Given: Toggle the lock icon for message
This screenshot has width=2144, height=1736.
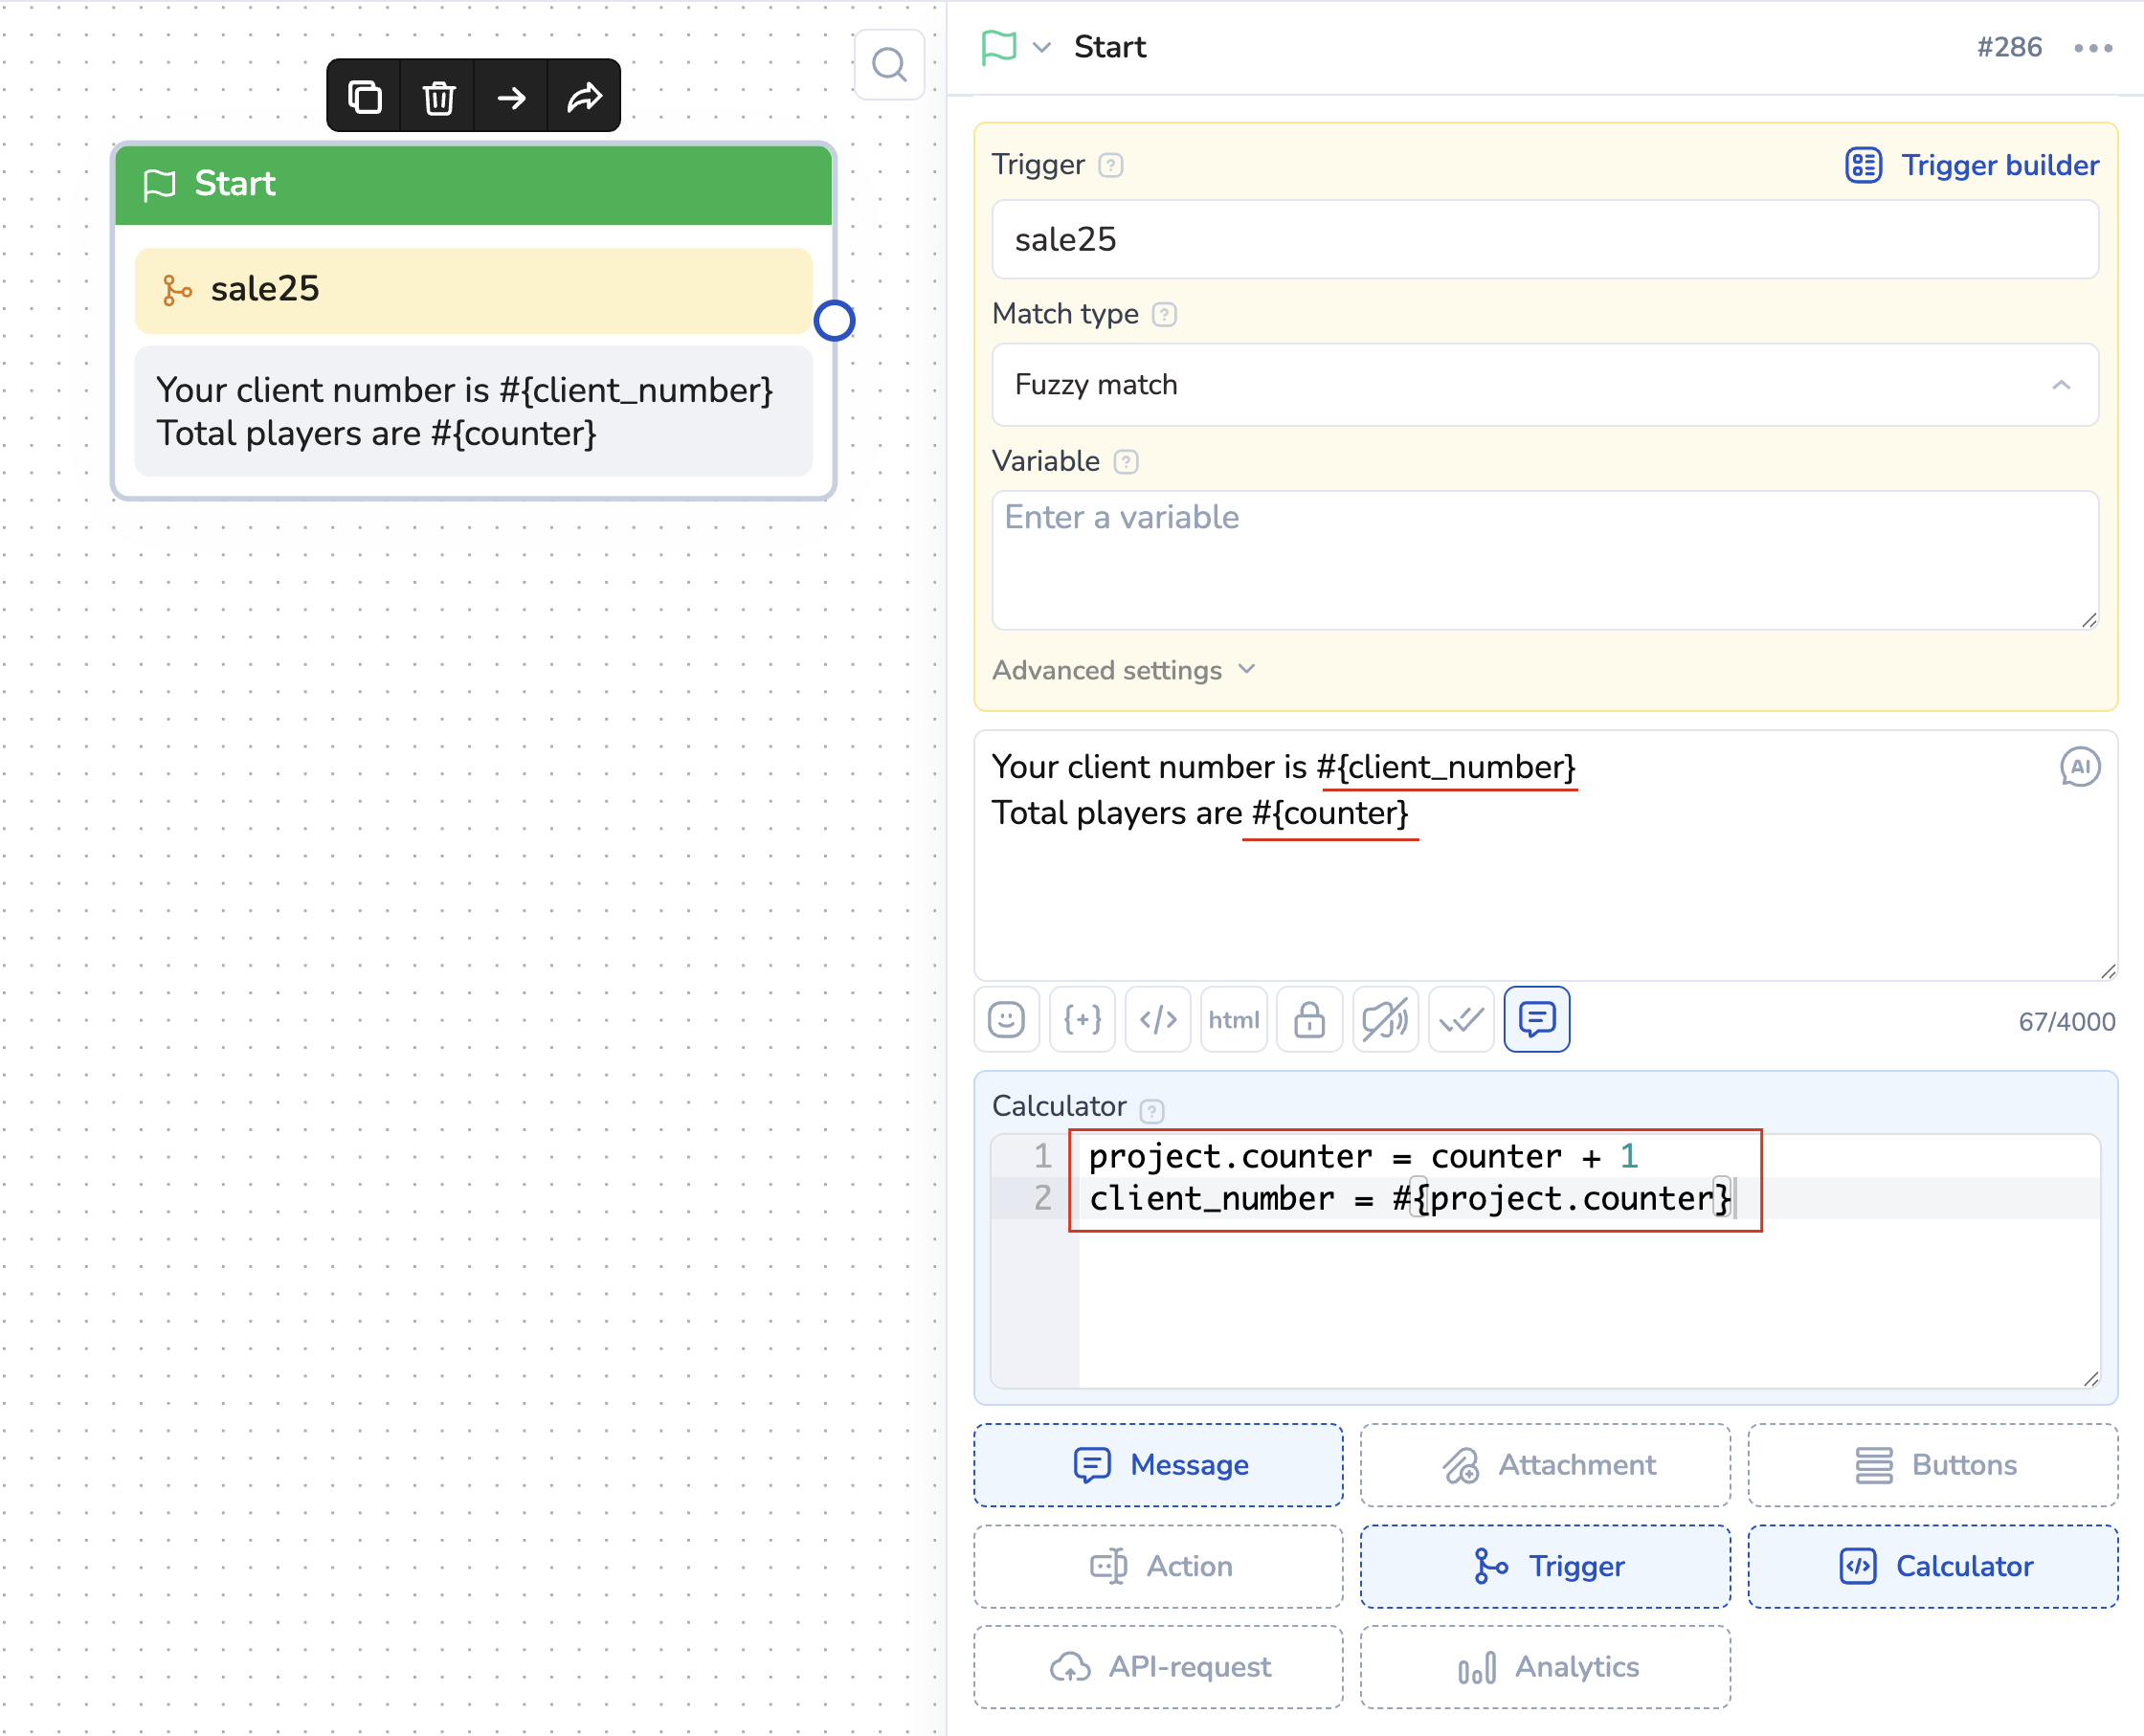Looking at the screenshot, I should (1309, 1019).
